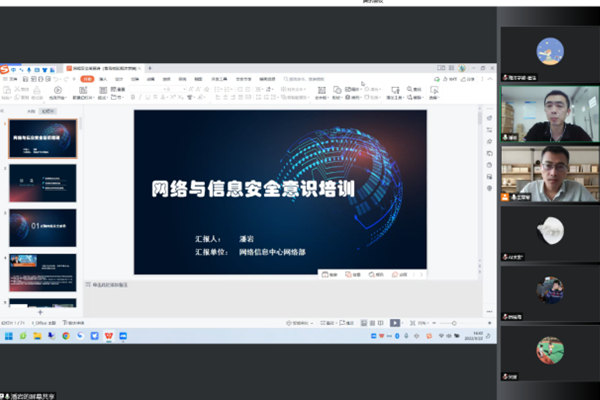Image resolution: width=600 pixels, height=400 pixels.
Task: Add a new document tab with plus
Action: point(150,69)
